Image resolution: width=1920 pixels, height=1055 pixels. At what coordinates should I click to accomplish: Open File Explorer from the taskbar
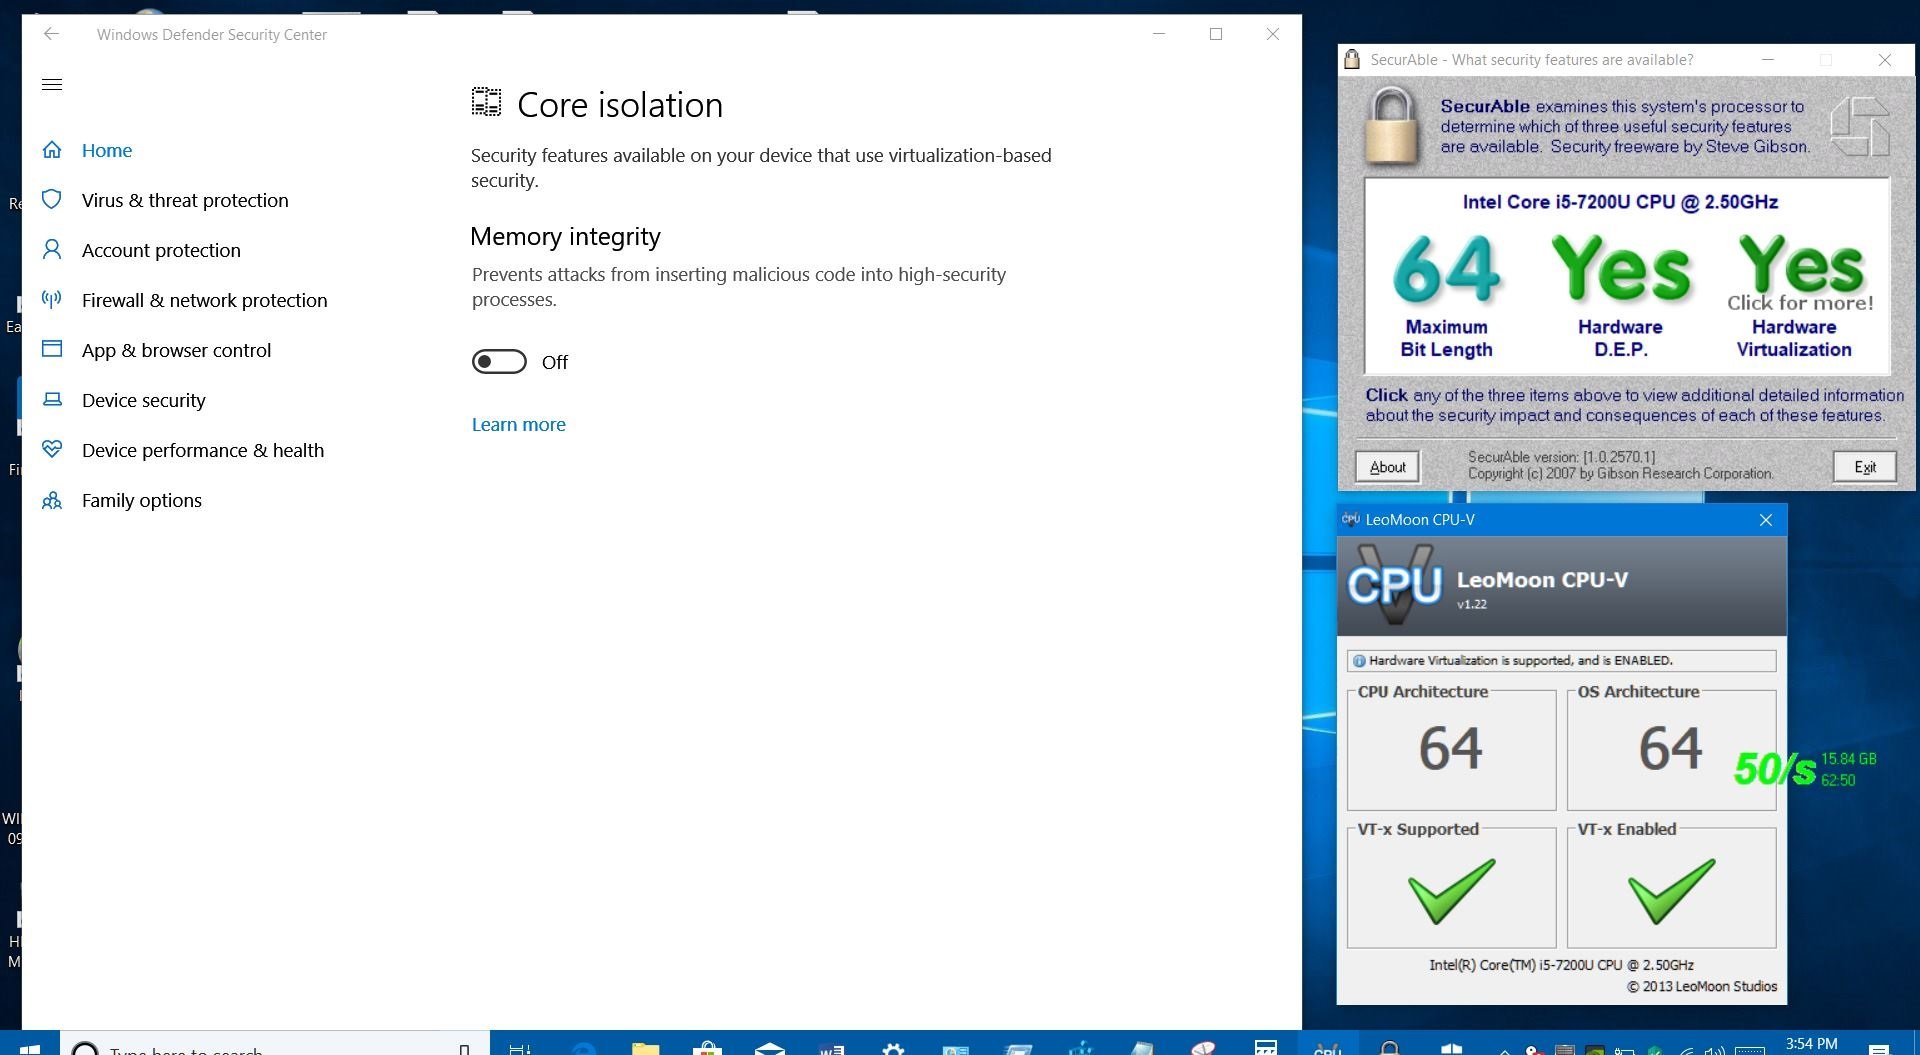(645, 1047)
